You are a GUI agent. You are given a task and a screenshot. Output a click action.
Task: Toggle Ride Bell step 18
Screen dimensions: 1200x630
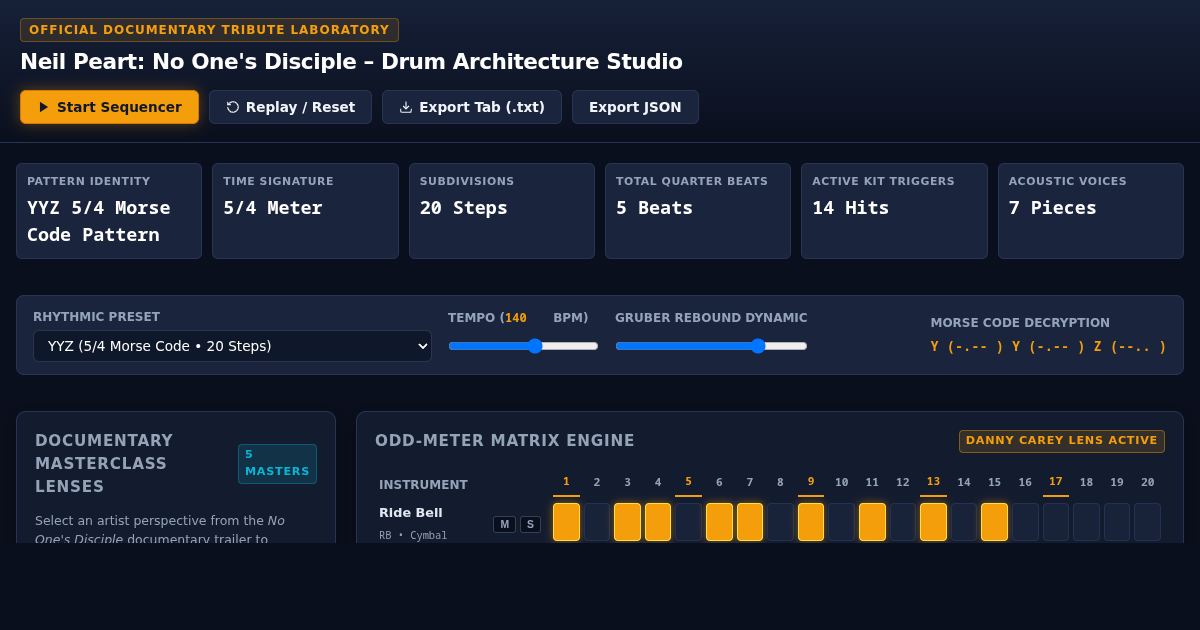pos(1086,522)
